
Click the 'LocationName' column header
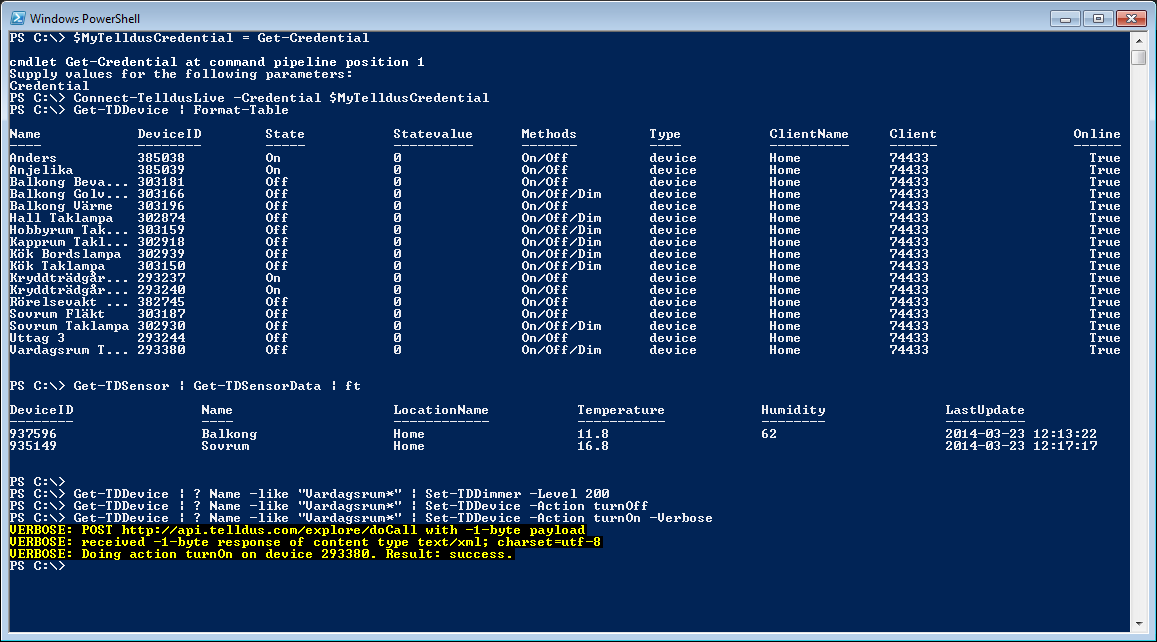click(441, 410)
